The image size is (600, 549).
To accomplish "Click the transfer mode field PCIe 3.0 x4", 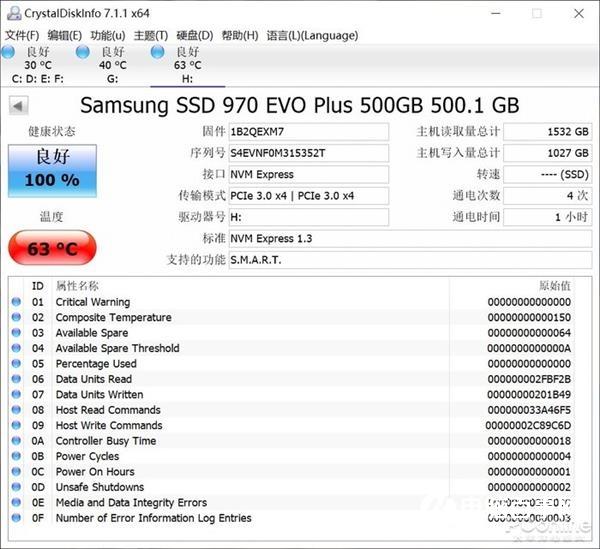I will pyautogui.click(x=308, y=196).
